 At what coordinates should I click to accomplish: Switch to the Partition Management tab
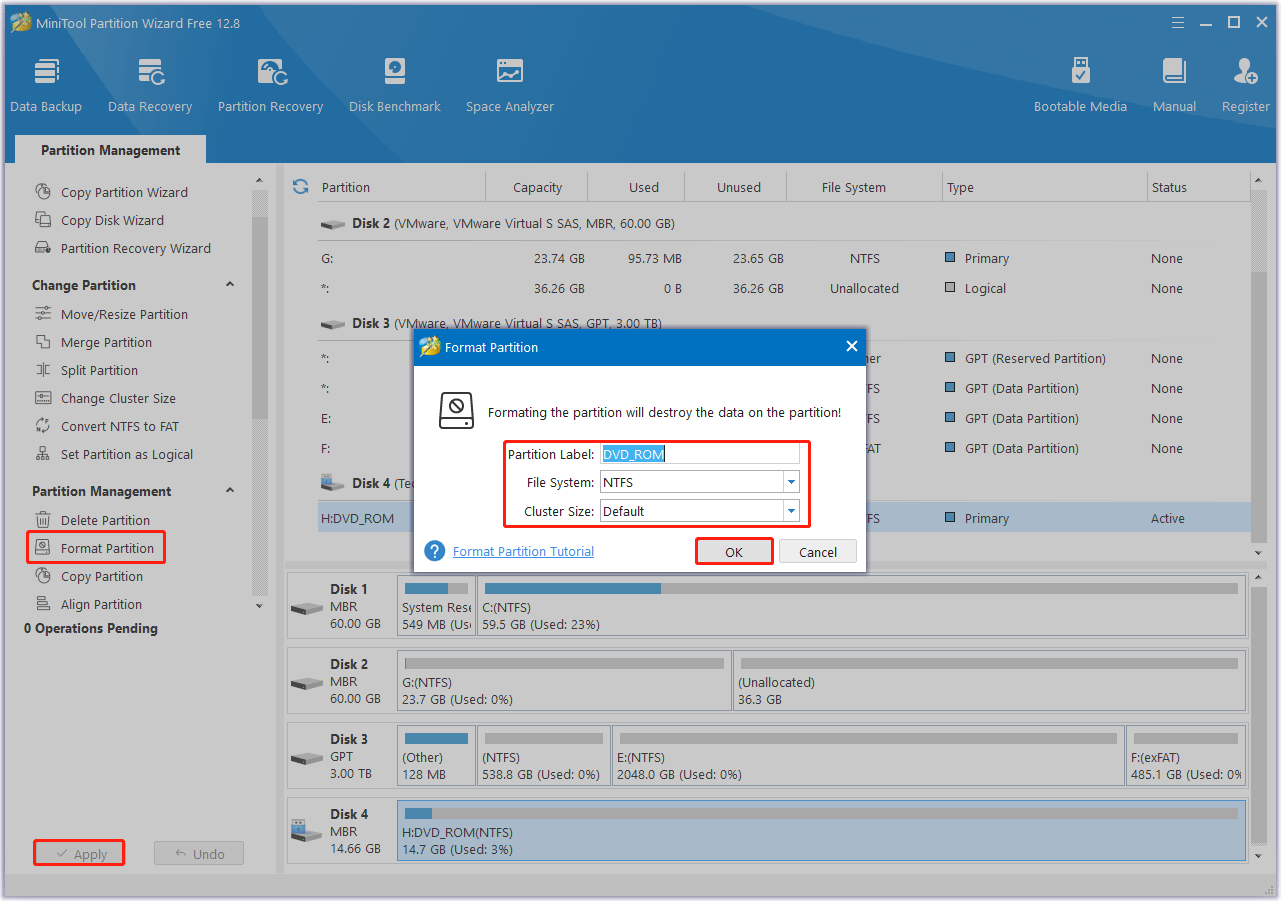pos(109,149)
